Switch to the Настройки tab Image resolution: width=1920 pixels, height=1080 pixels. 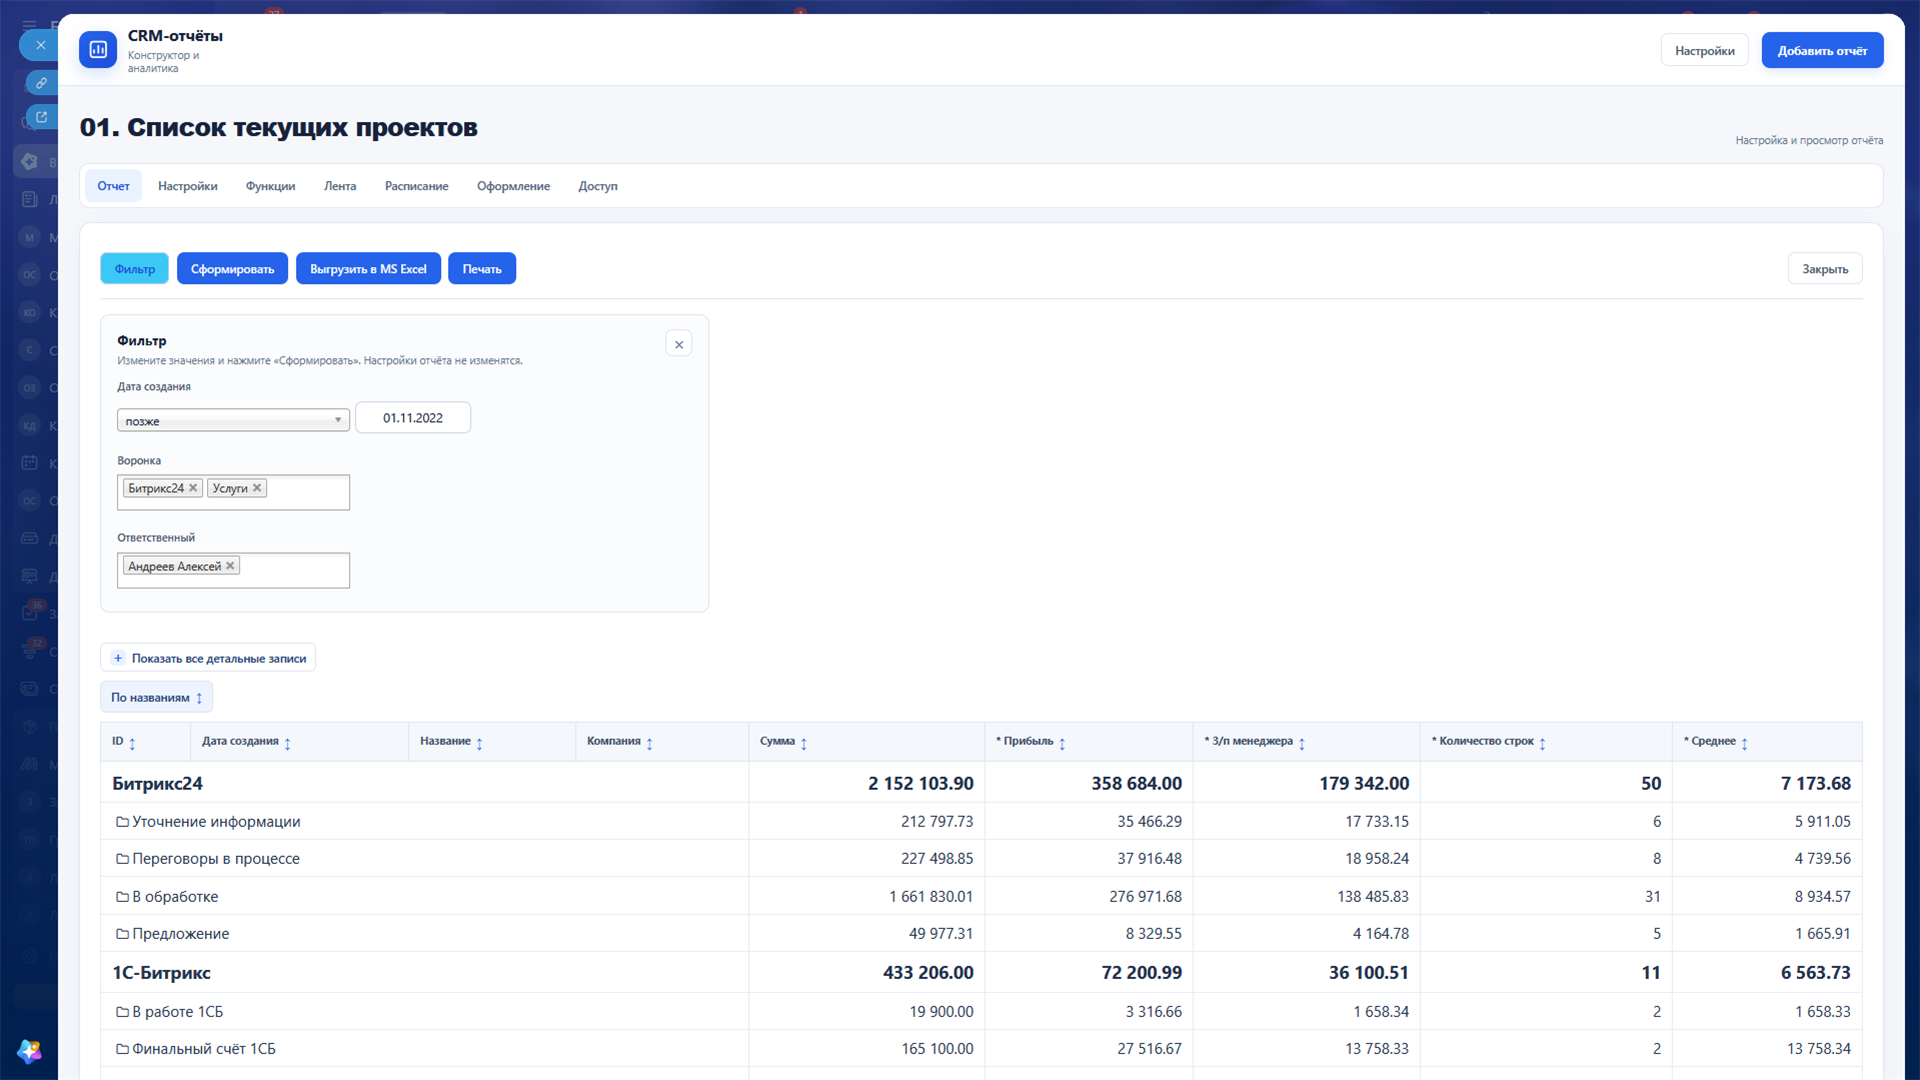[187, 186]
